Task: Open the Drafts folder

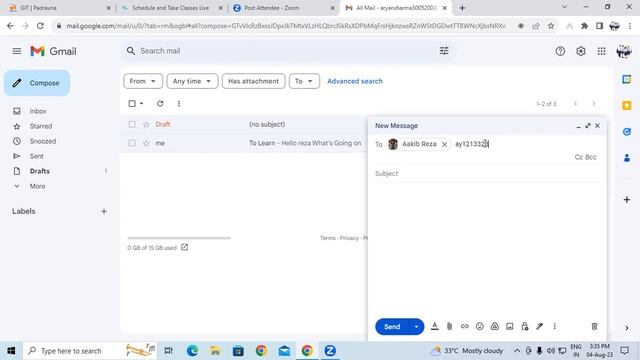Action: click(x=40, y=171)
